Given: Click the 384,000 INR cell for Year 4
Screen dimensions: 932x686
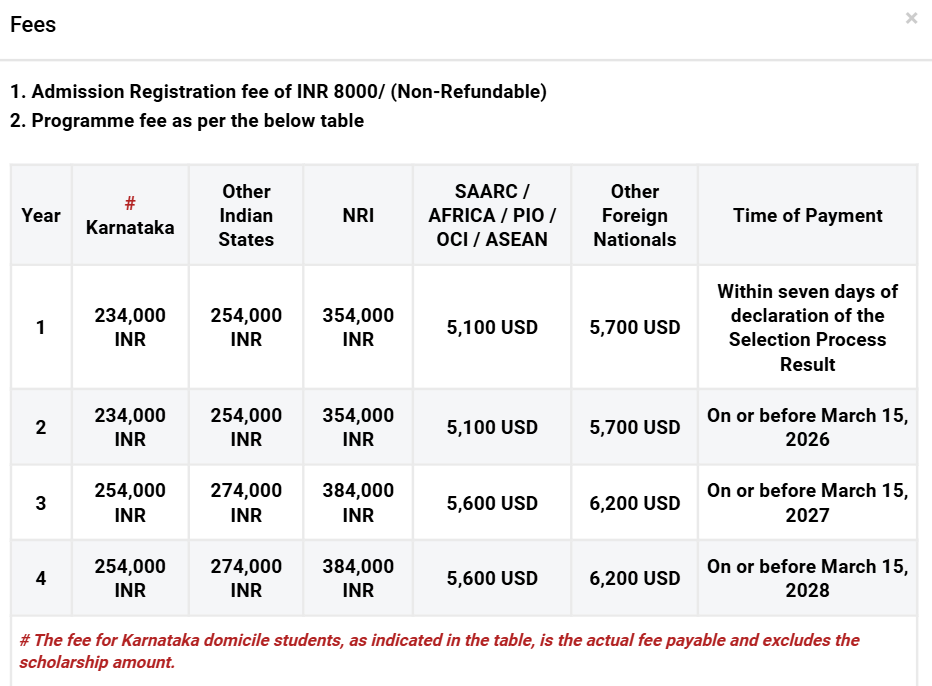Looking at the screenshot, I should tap(357, 577).
